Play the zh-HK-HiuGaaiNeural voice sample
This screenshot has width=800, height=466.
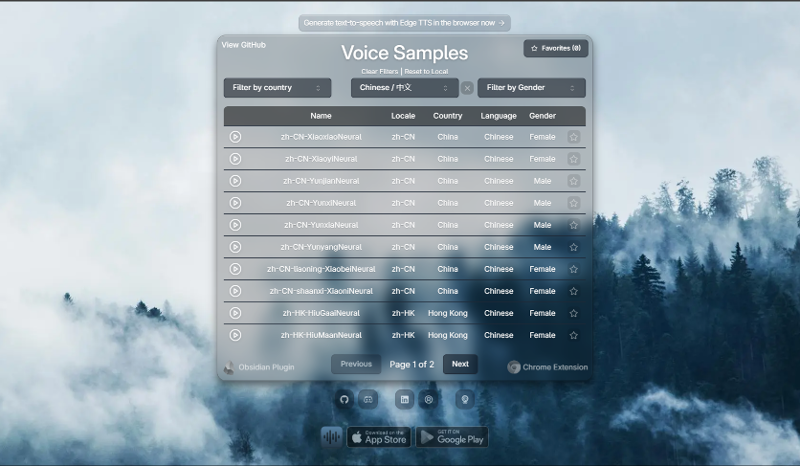coord(235,313)
